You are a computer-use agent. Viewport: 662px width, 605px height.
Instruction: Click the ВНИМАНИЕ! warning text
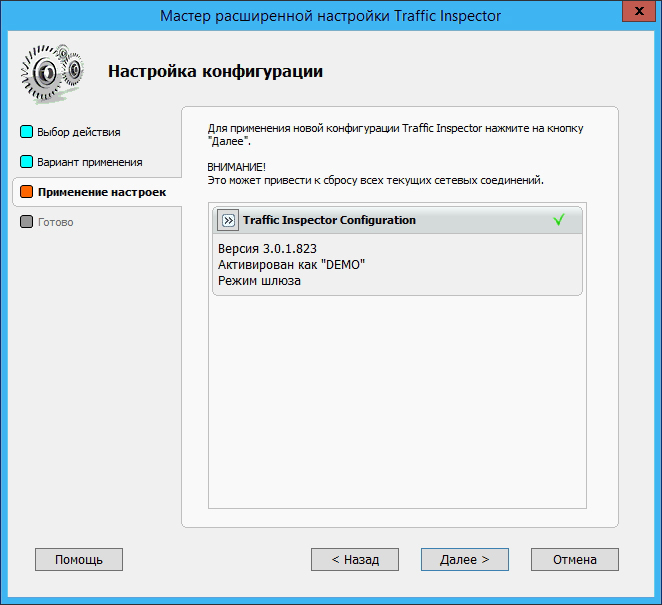point(236,167)
